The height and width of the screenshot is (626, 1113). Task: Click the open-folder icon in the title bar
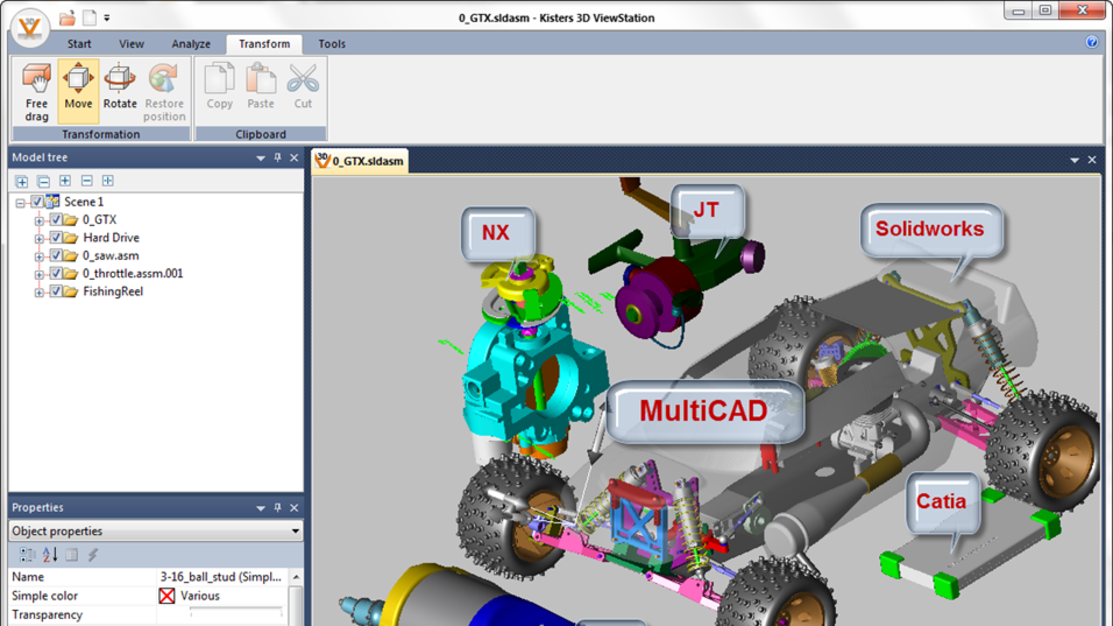[67, 18]
